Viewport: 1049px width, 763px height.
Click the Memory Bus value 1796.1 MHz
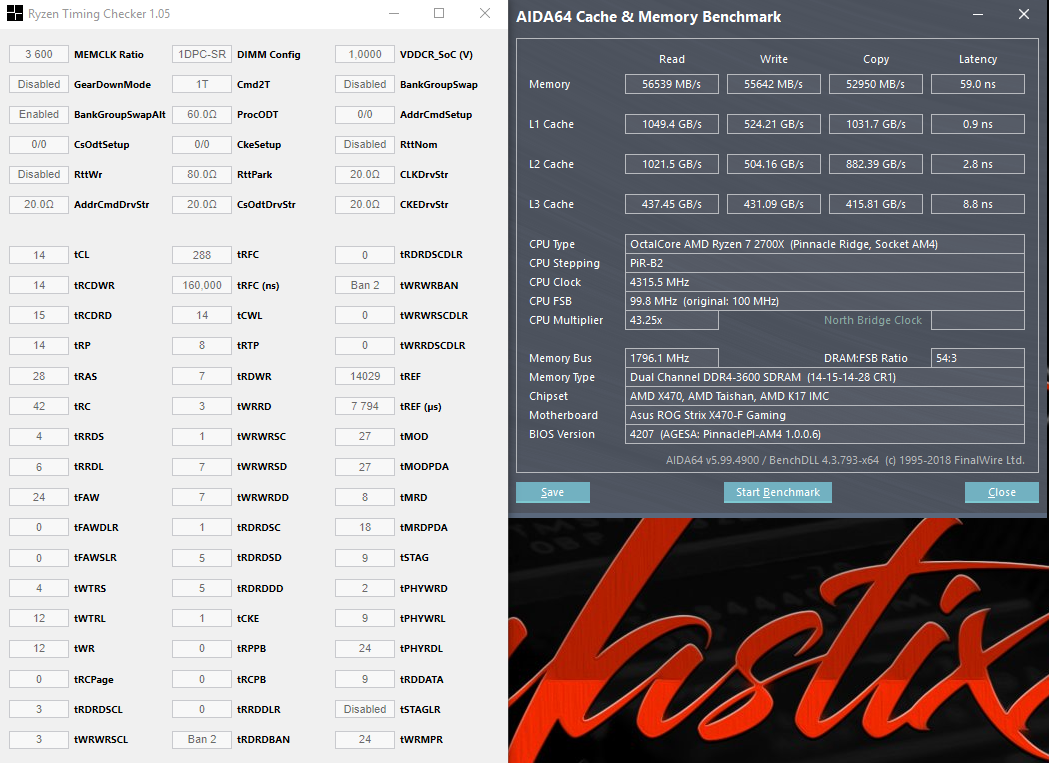point(672,358)
